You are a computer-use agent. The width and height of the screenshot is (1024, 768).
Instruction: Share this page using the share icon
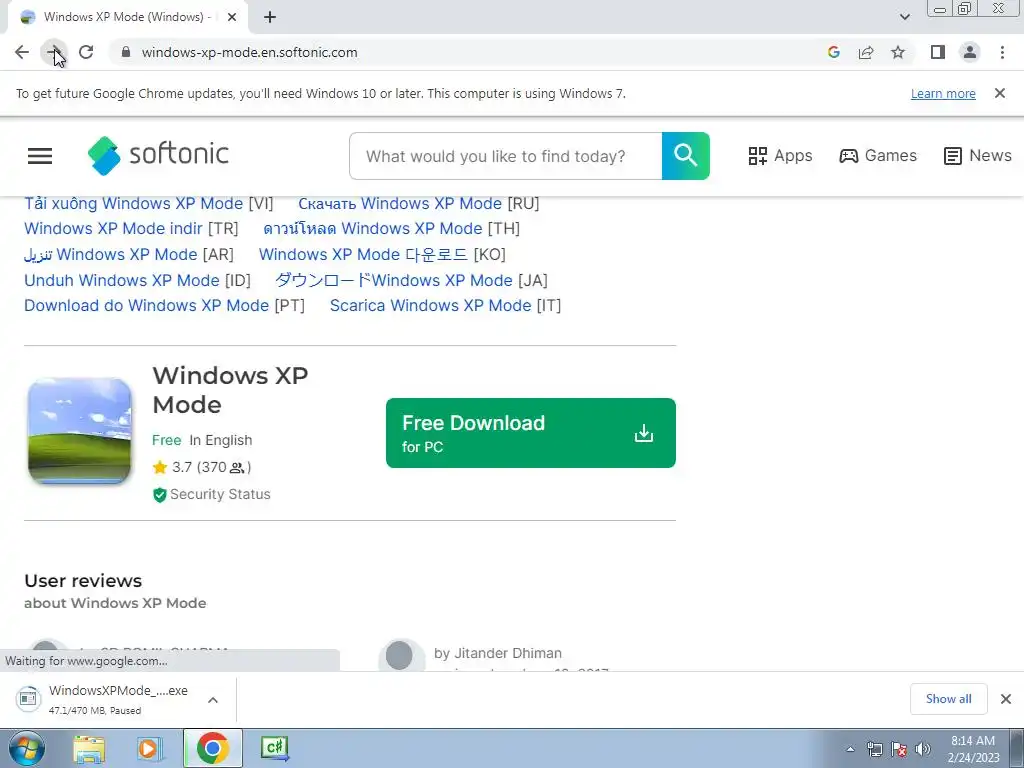click(x=866, y=52)
